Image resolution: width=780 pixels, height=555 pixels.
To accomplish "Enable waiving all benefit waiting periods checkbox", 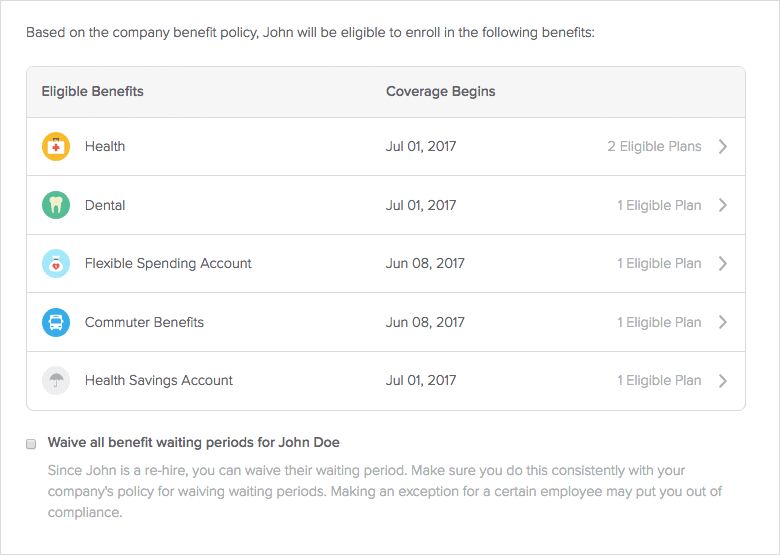I will [x=31, y=444].
